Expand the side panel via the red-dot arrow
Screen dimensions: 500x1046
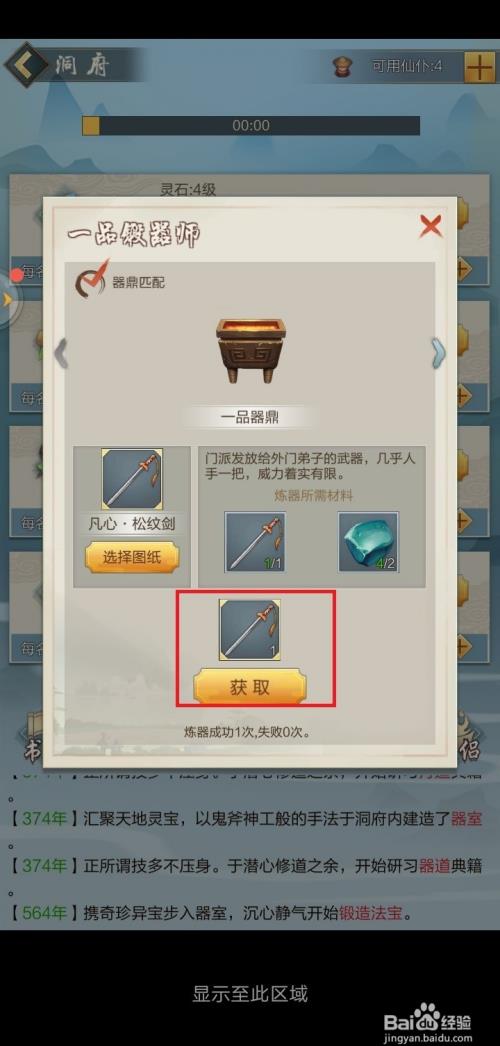[x=9, y=299]
